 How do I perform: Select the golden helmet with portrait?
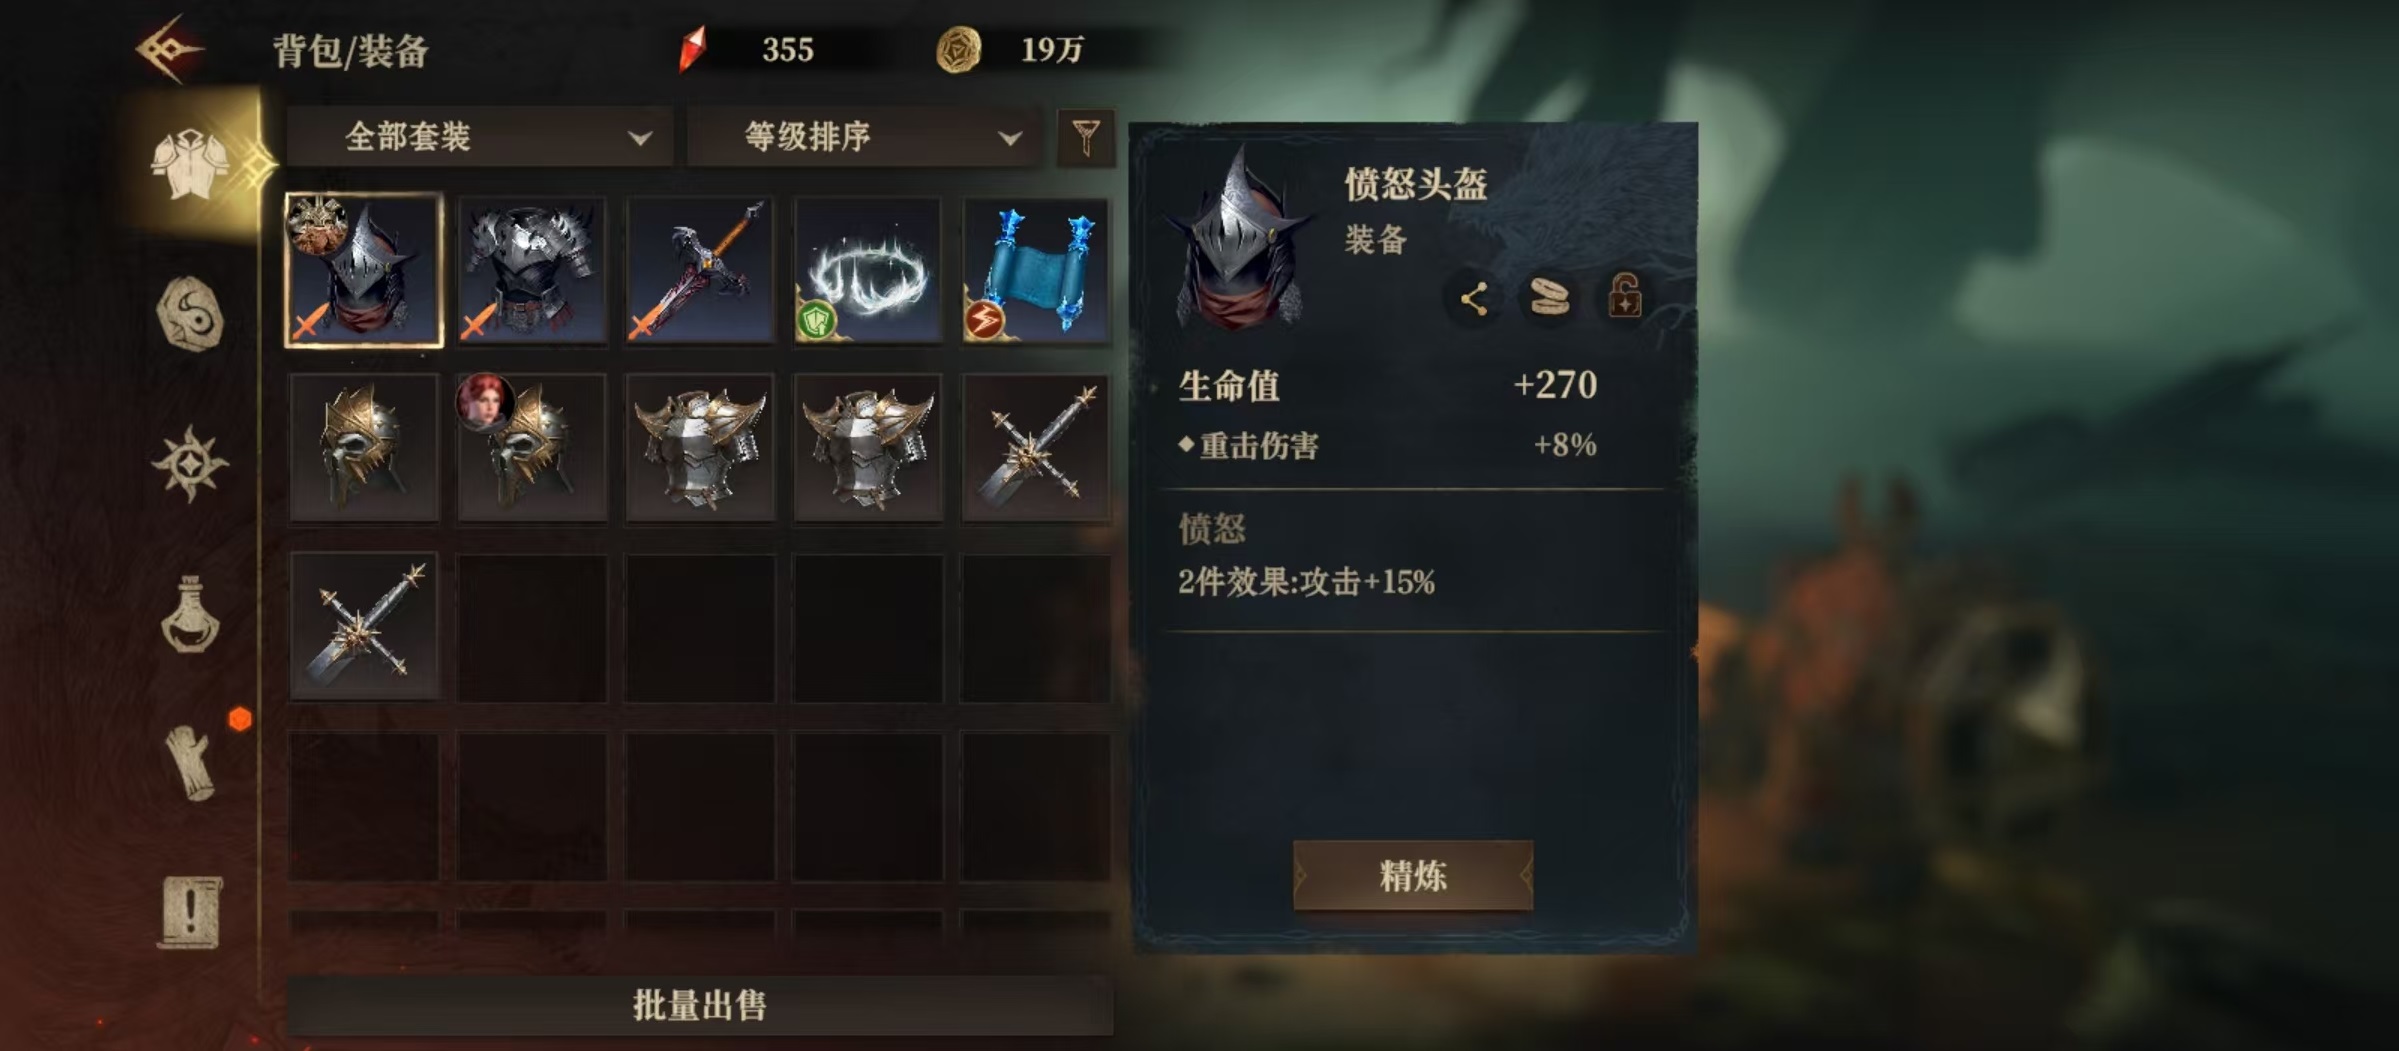point(532,447)
